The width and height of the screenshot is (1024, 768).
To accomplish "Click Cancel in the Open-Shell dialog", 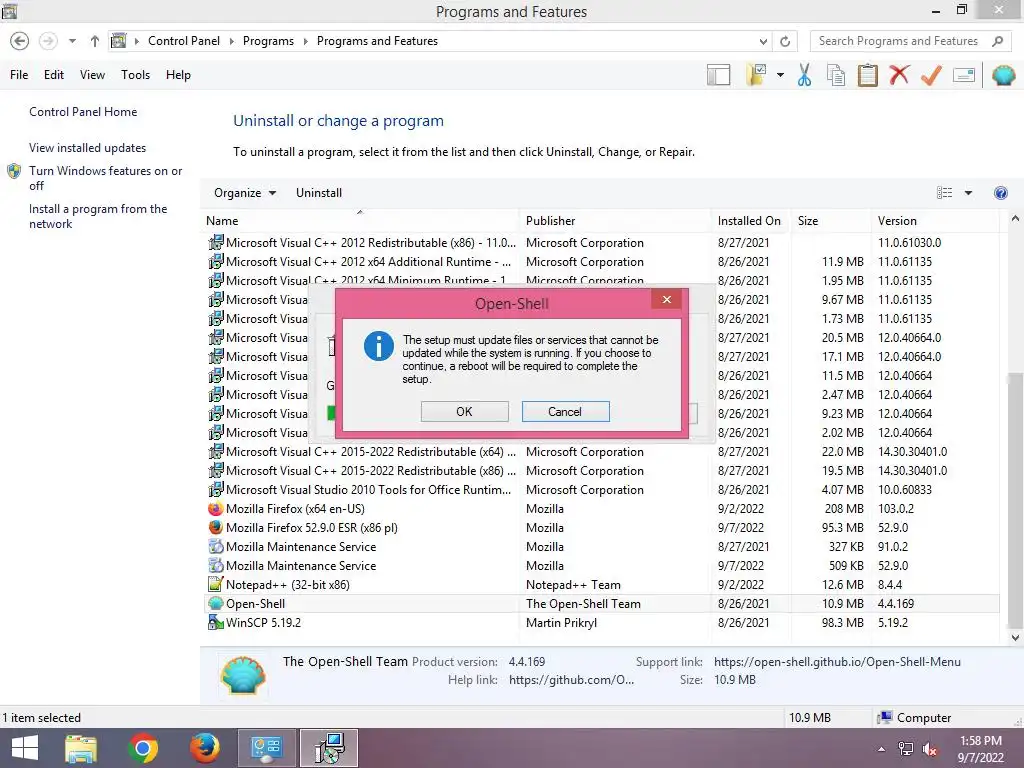I will tap(565, 411).
